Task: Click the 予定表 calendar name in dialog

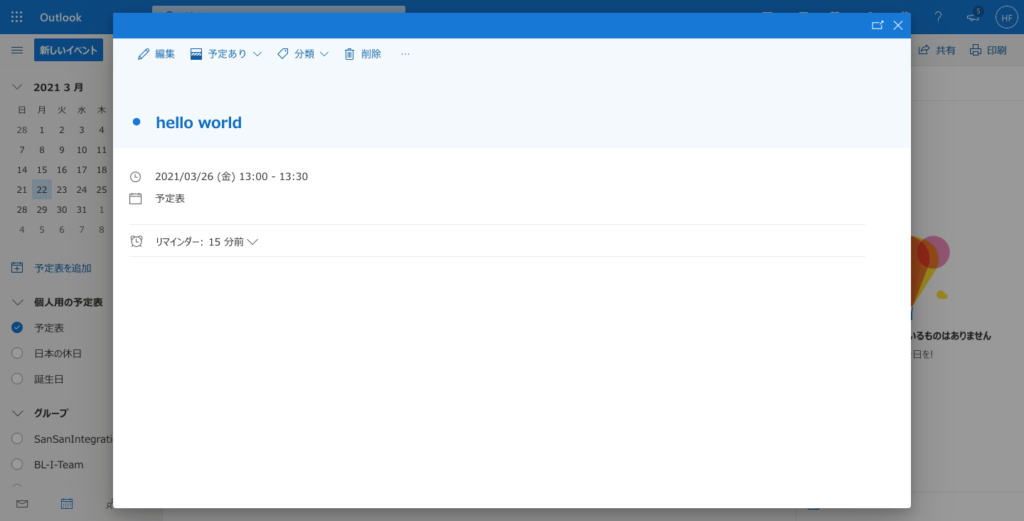Action: [x=170, y=198]
